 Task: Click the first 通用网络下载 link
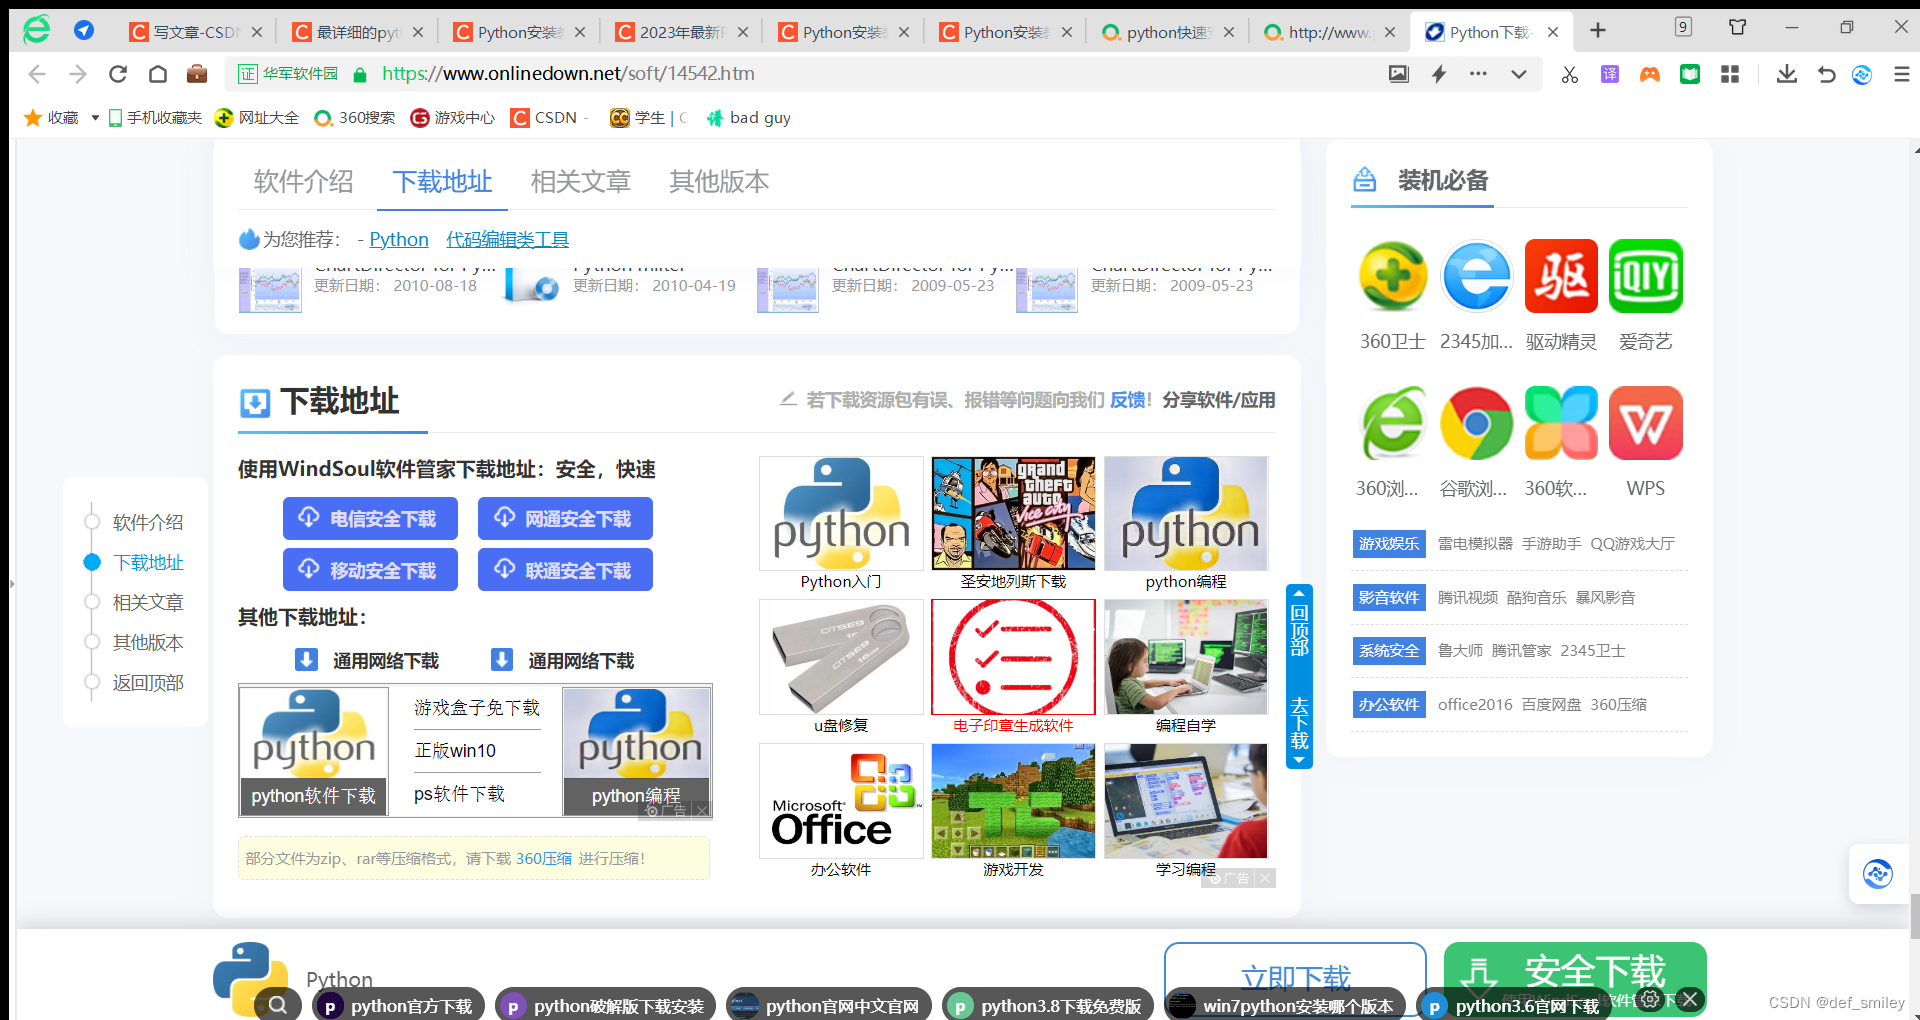pos(367,660)
